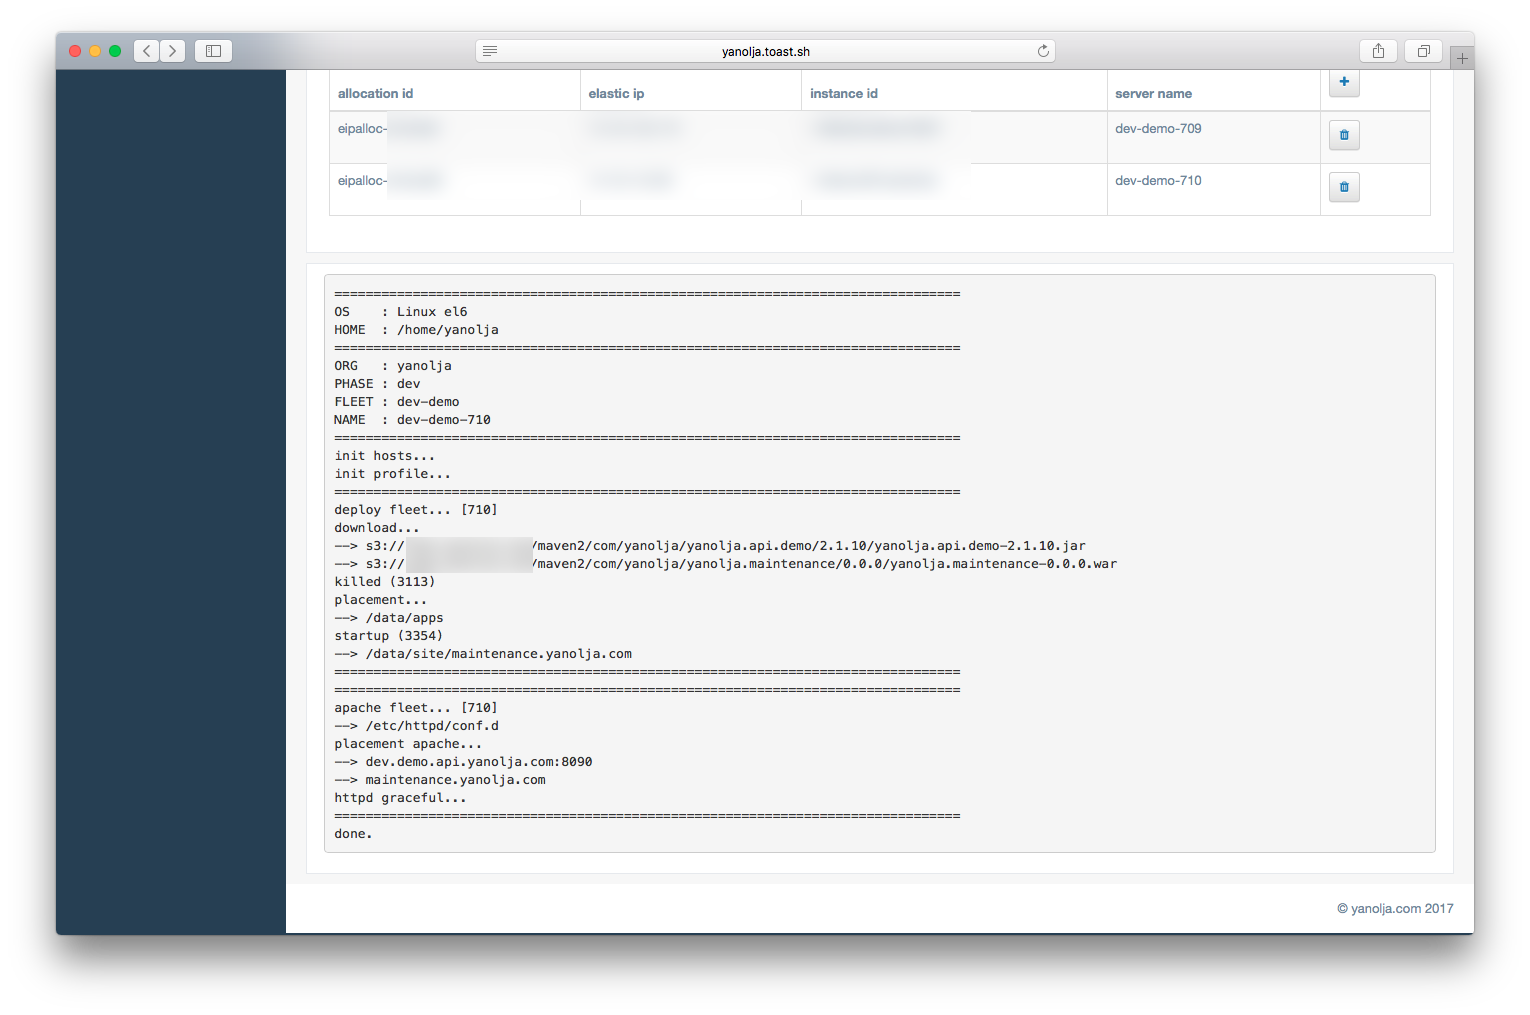Click the 'download...' log line
Viewport: 1530px width, 1015px height.
[377, 528]
